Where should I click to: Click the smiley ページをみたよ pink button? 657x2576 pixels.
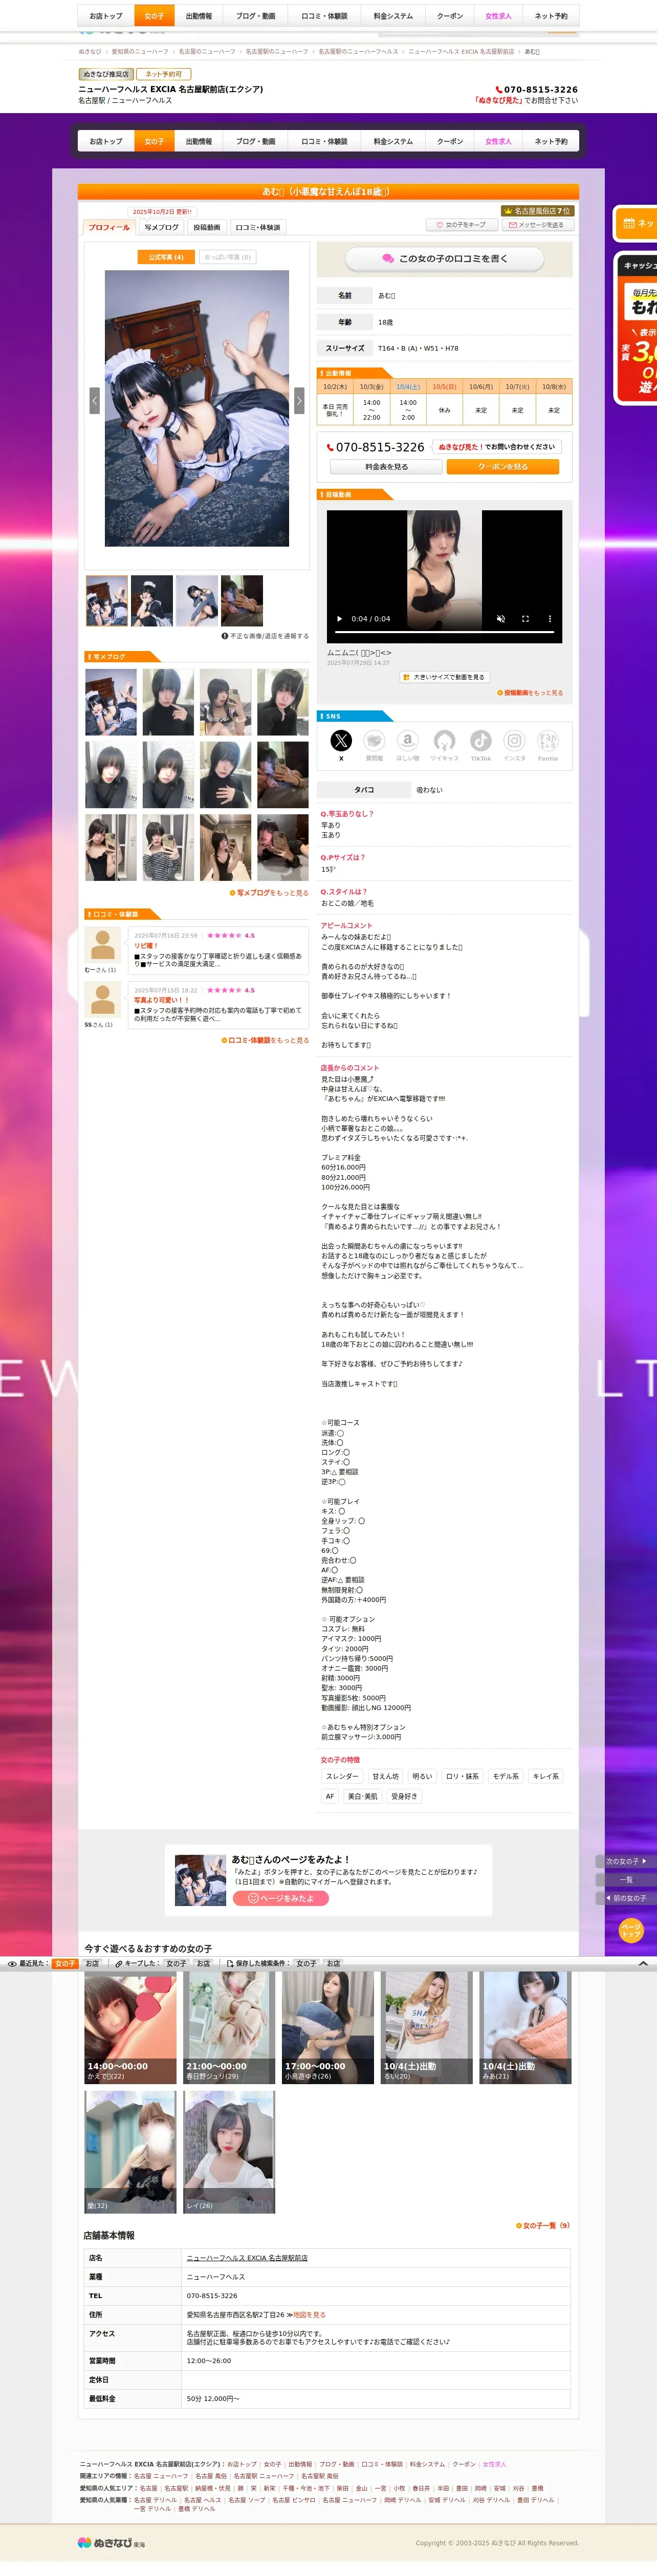(x=281, y=1898)
